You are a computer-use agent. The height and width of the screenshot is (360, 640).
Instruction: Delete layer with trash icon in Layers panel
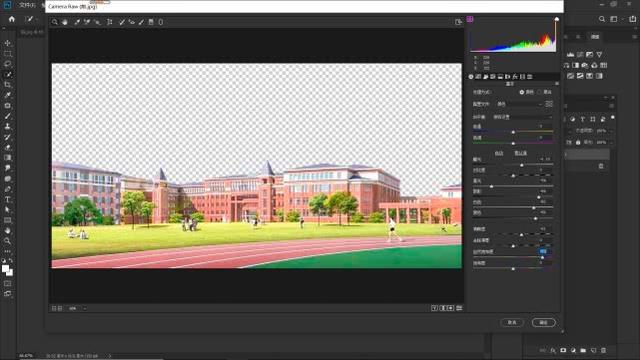(603, 350)
